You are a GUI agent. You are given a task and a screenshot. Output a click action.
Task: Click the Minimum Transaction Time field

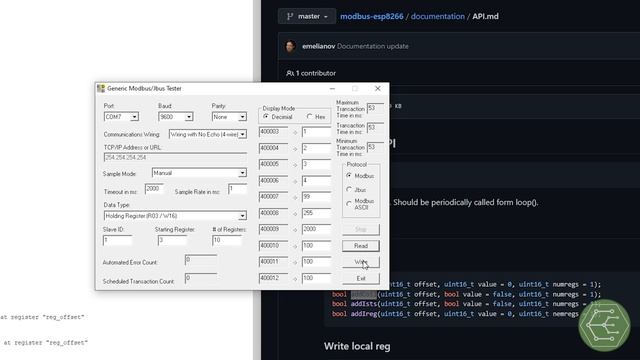pos(375,147)
